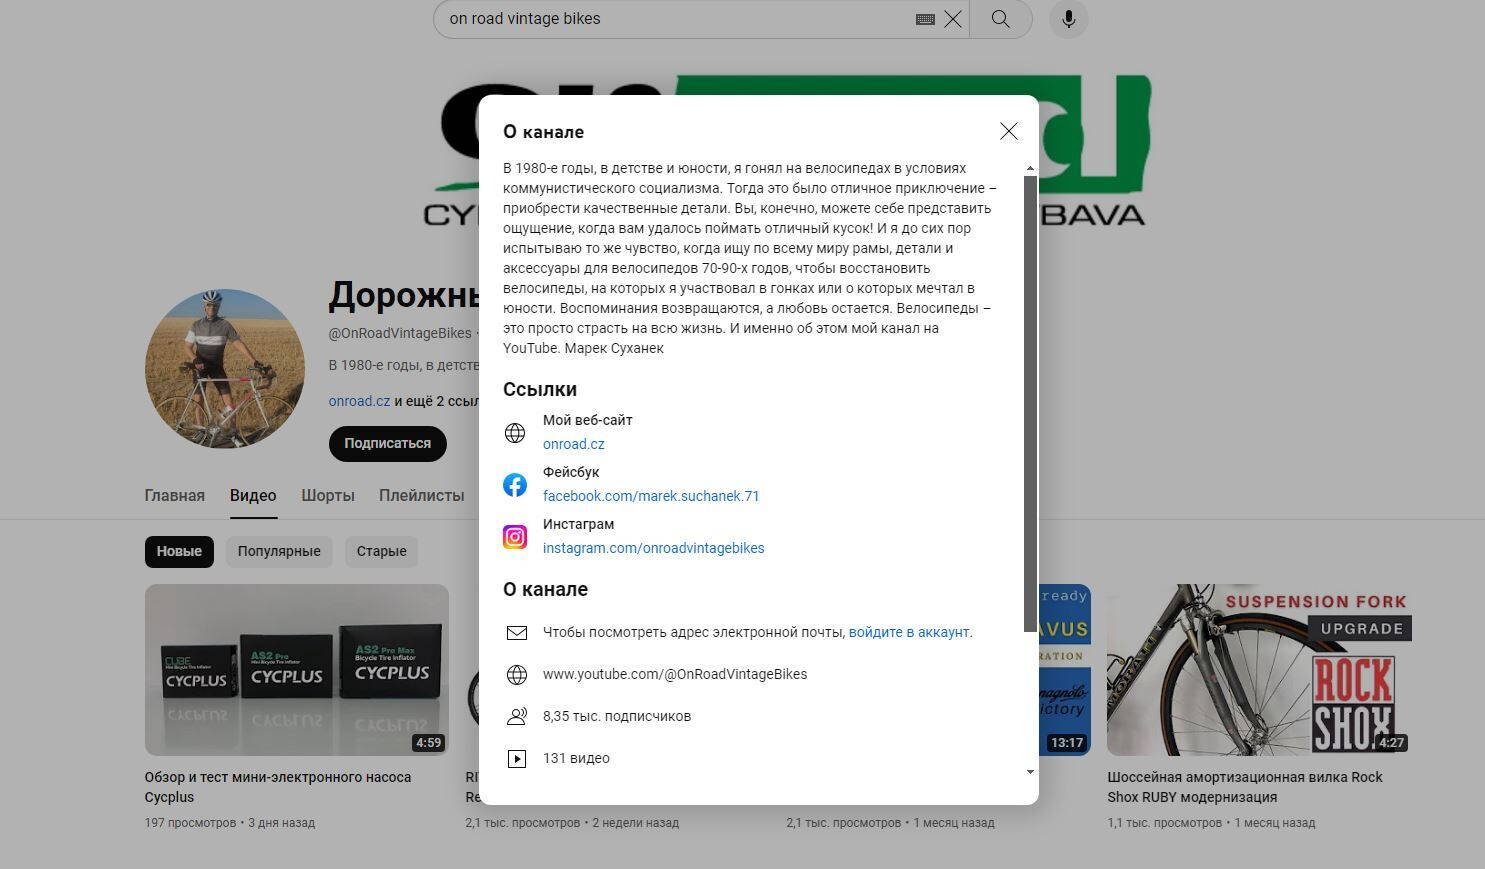Switch to the Плейлисты tab
The height and width of the screenshot is (869, 1485).
pos(422,495)
